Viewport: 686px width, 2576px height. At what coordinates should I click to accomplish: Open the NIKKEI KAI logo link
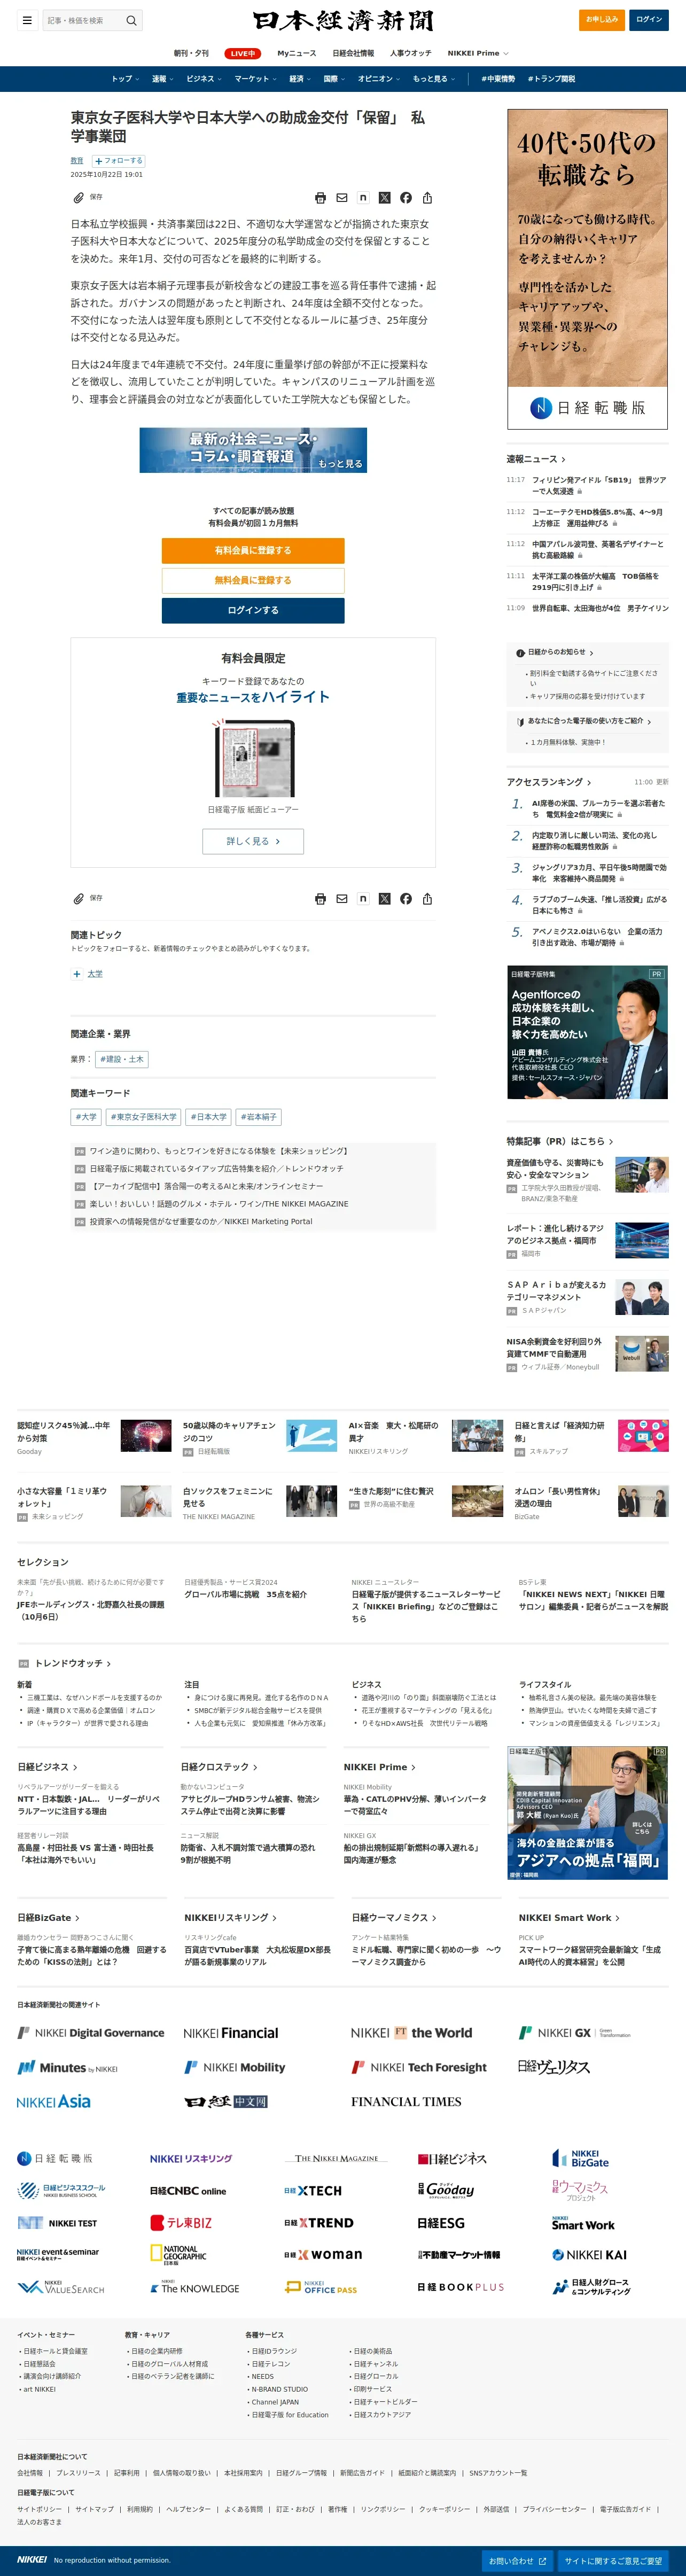click(590, 2255)
